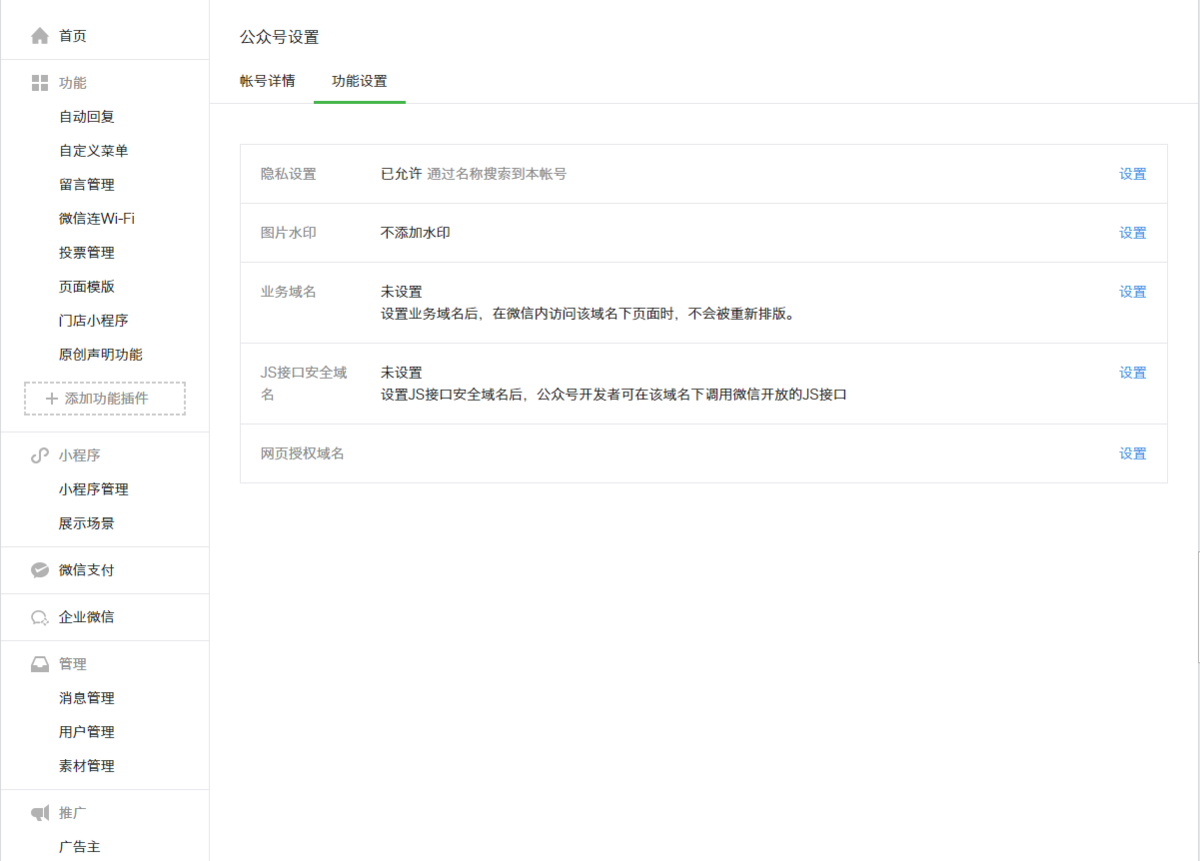Click 已允许 通过名称搜索到本帐号 text

coord(474,174)
